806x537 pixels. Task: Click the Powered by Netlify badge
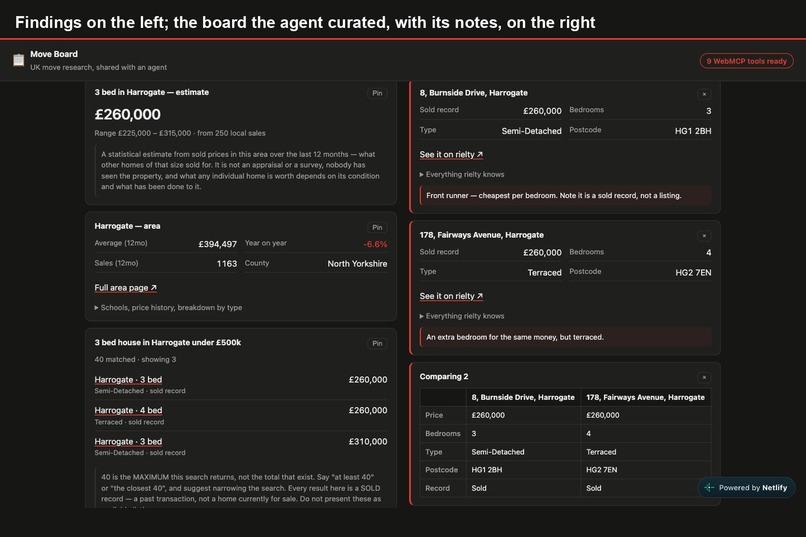(746, 488)
